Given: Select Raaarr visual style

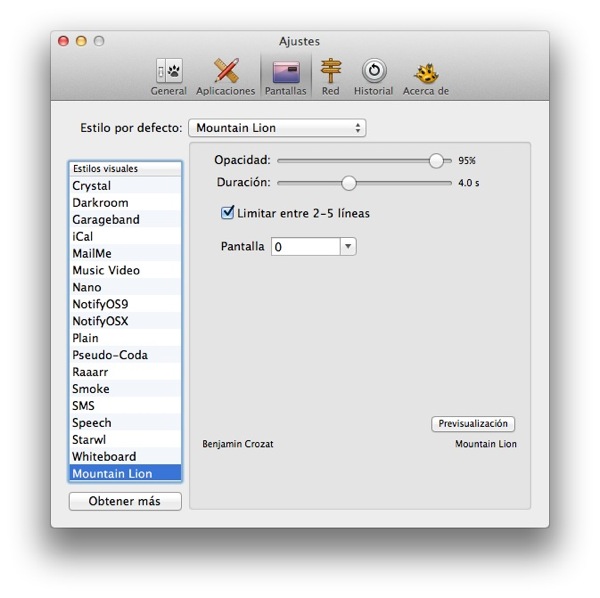Looking at the screenshot, I should 125,372.
